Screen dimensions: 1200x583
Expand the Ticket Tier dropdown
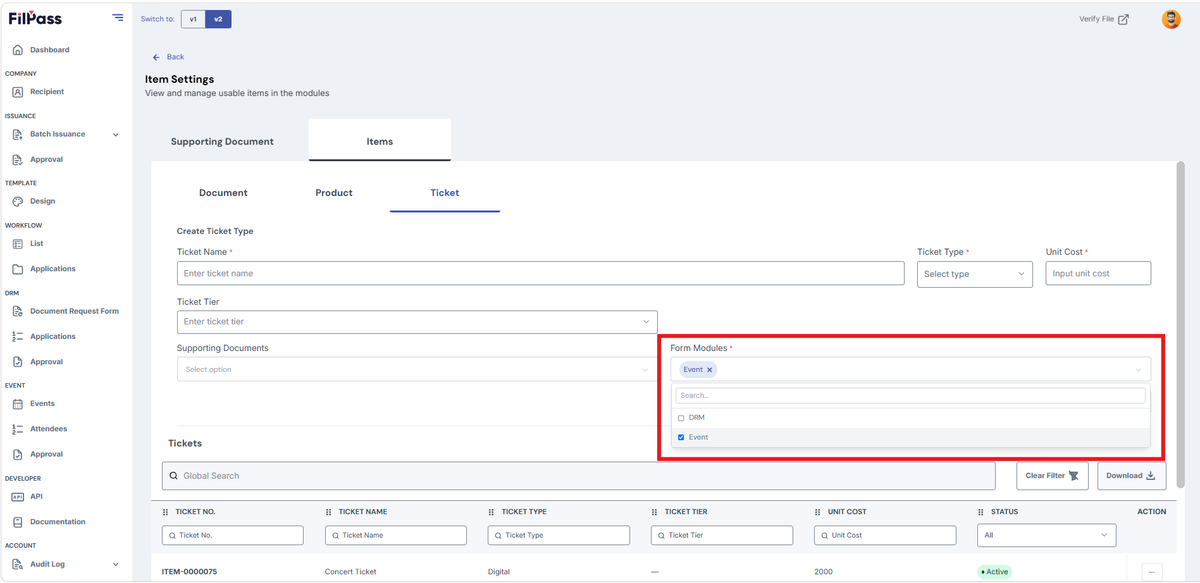coord(417,322)
